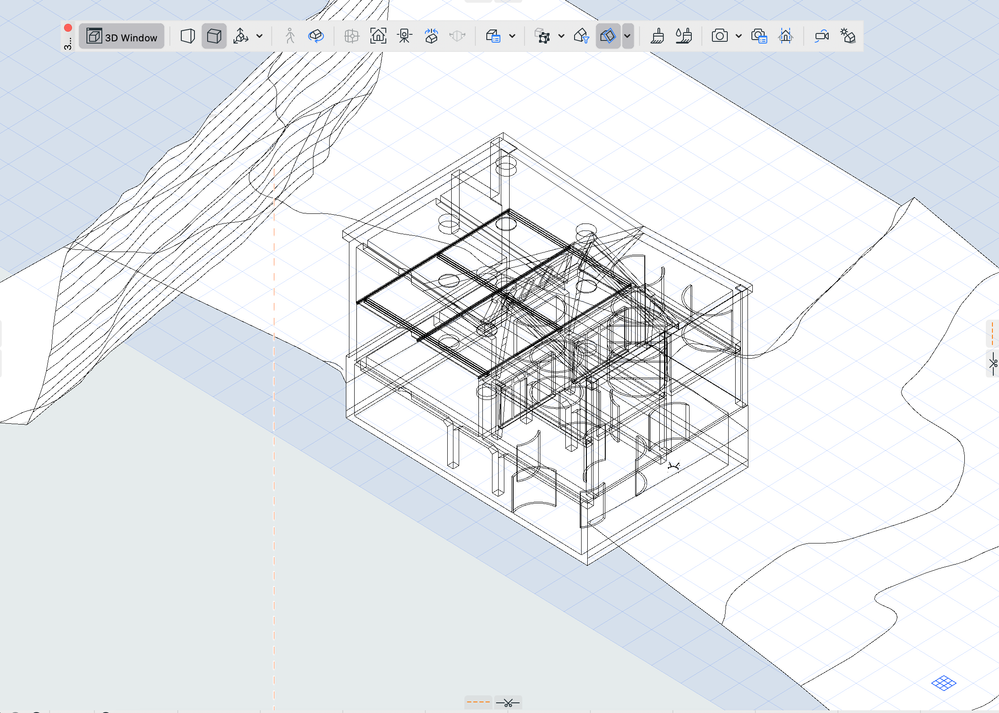Expand the camera render dropdown arrow
The width and height of the screenshot is (999, 713).
[738, 36]
